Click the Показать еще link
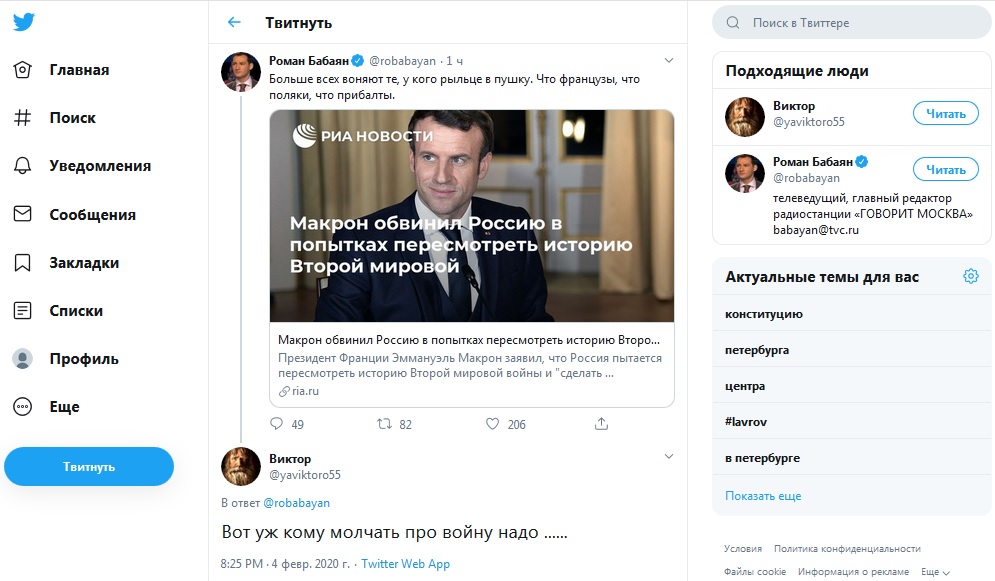 pos(763,496)
